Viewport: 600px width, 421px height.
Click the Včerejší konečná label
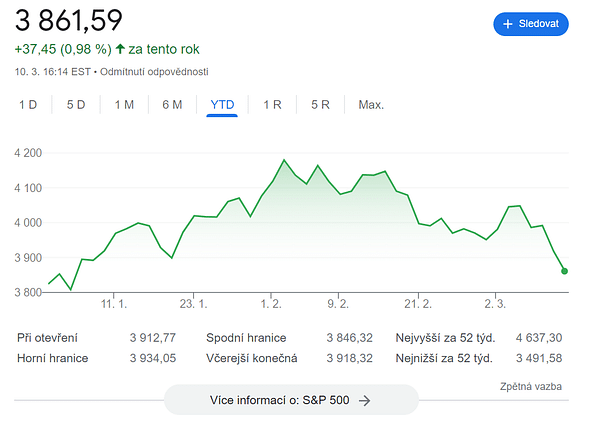tap(251, 358)
